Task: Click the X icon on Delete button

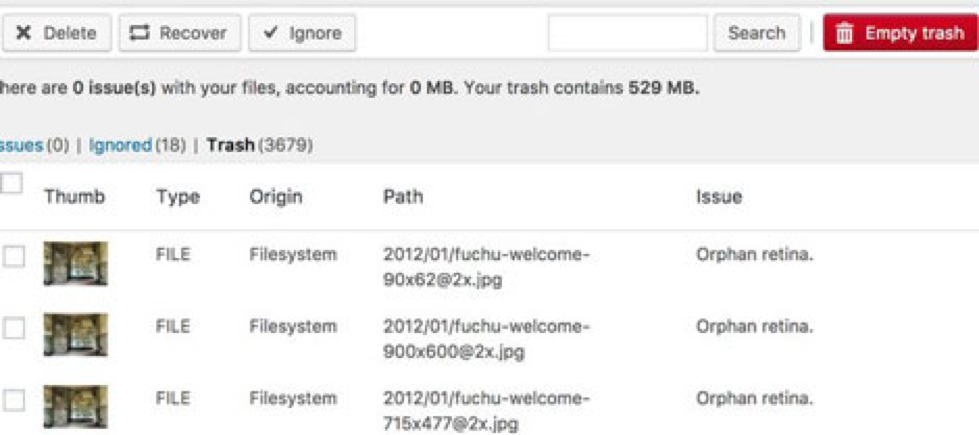Action: coord(24,33)
